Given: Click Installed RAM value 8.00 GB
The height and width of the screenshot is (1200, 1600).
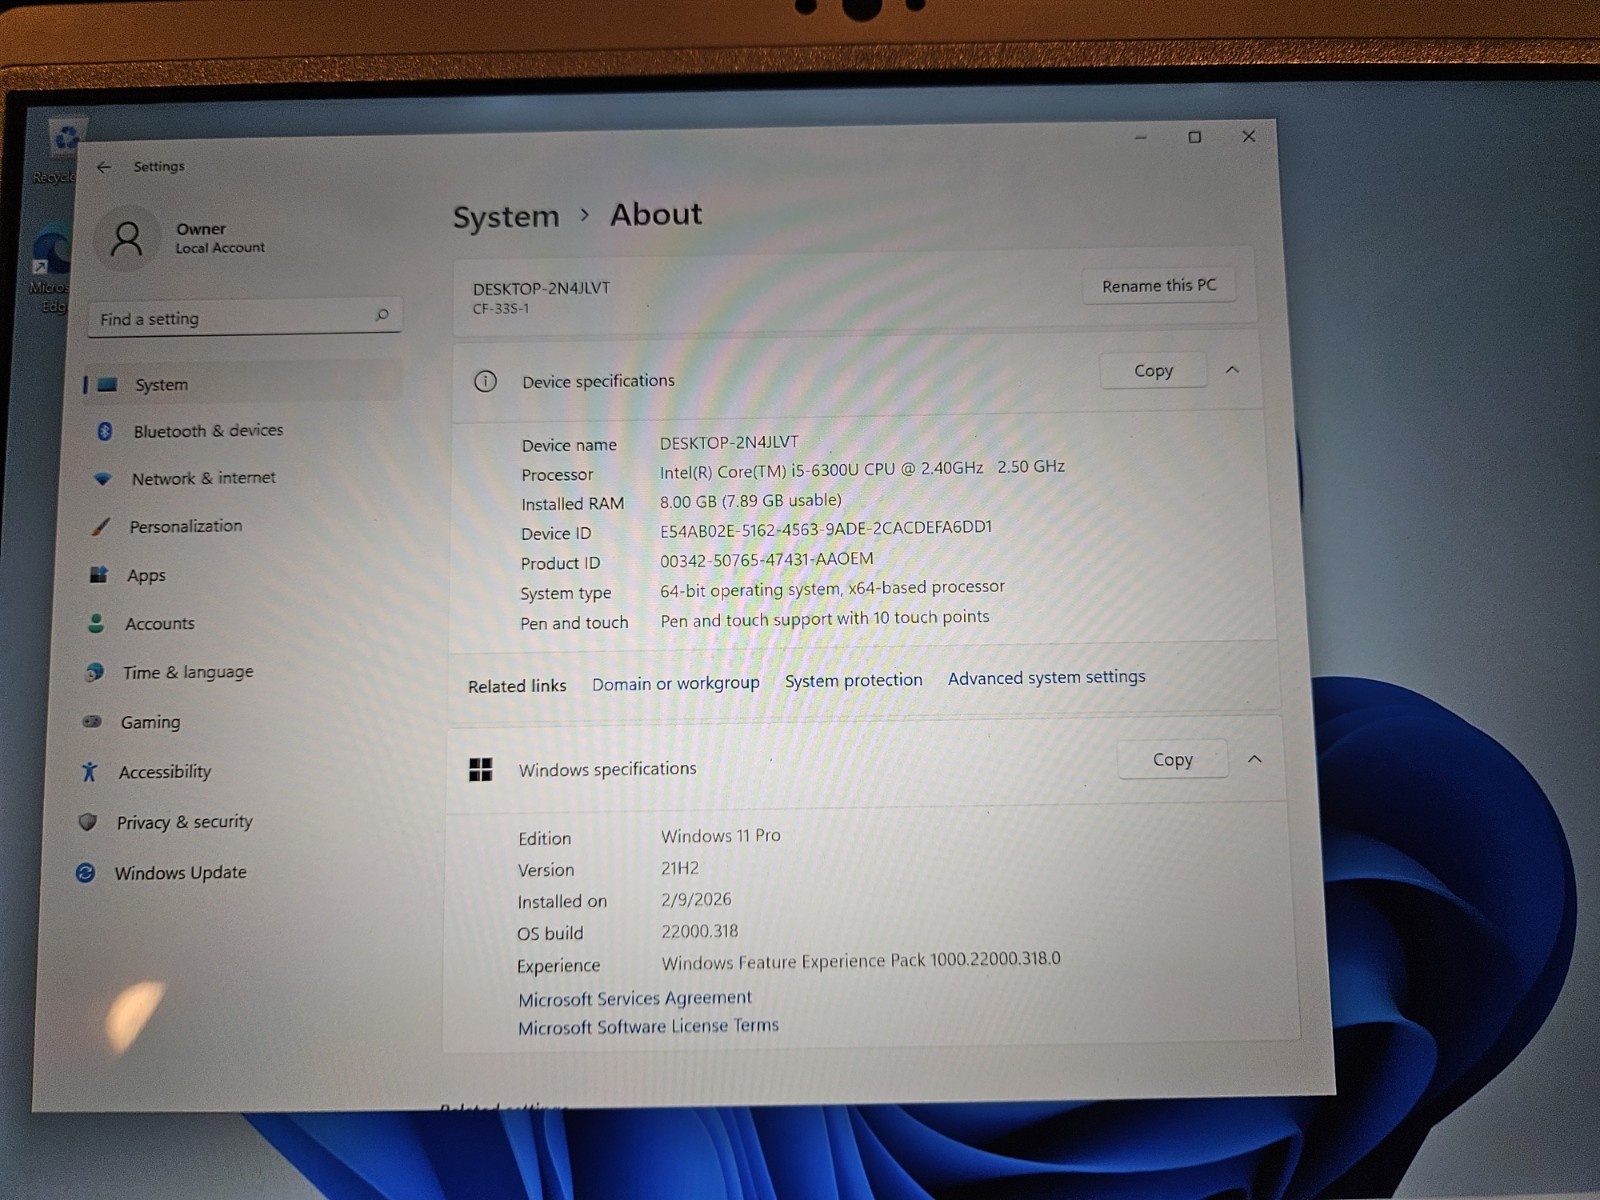Looking at the screenshot, I should pyautogui.click(x=751, y=501).
